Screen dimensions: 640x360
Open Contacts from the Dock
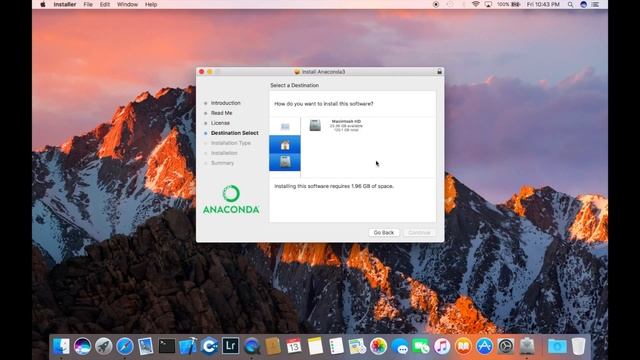[x=273, y=347]
